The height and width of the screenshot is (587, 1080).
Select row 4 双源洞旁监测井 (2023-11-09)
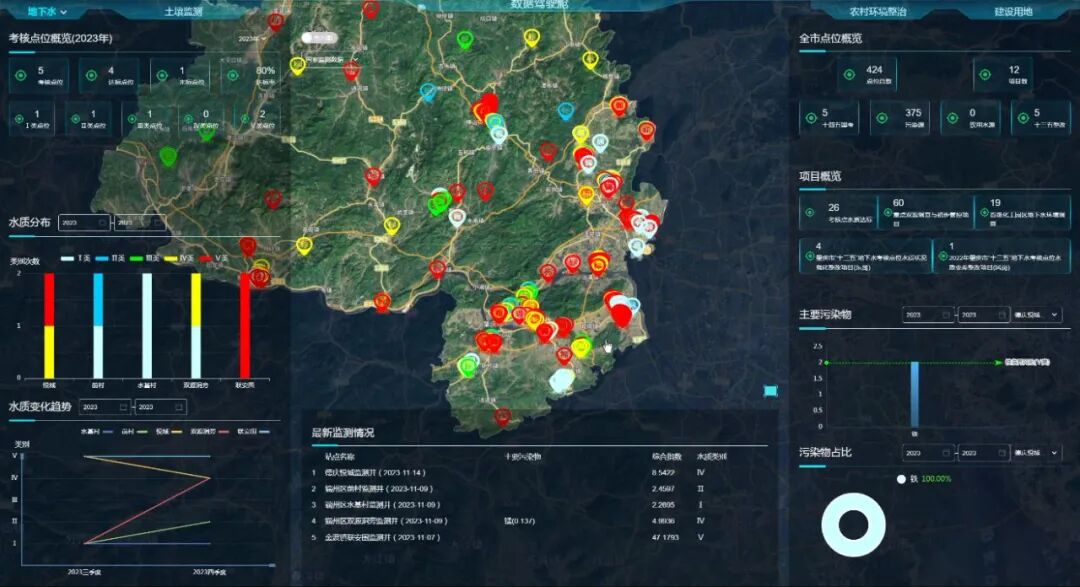coord(539,521)
